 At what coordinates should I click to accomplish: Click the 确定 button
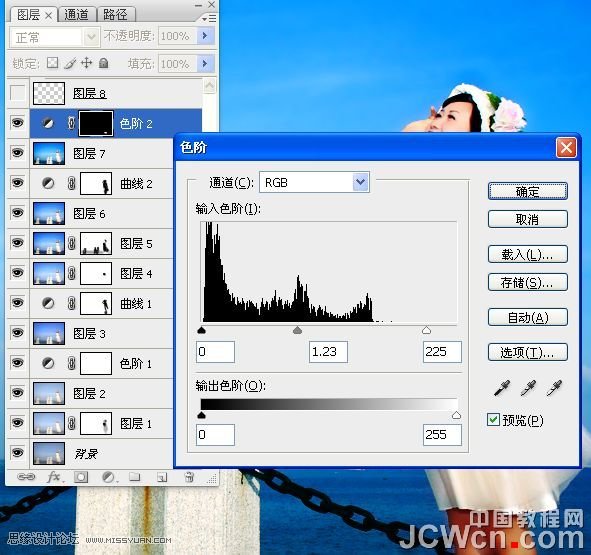click(x=528, y=191)
